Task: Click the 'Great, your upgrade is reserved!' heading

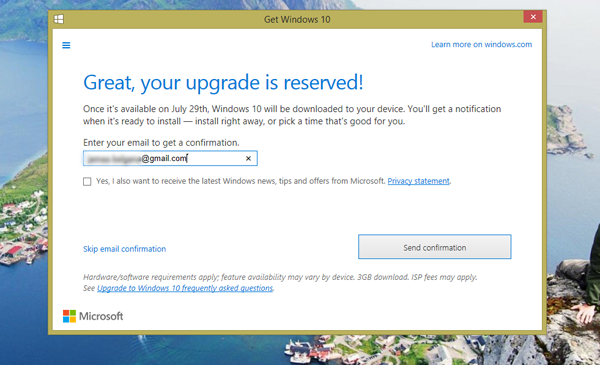Action: (223, 83)
